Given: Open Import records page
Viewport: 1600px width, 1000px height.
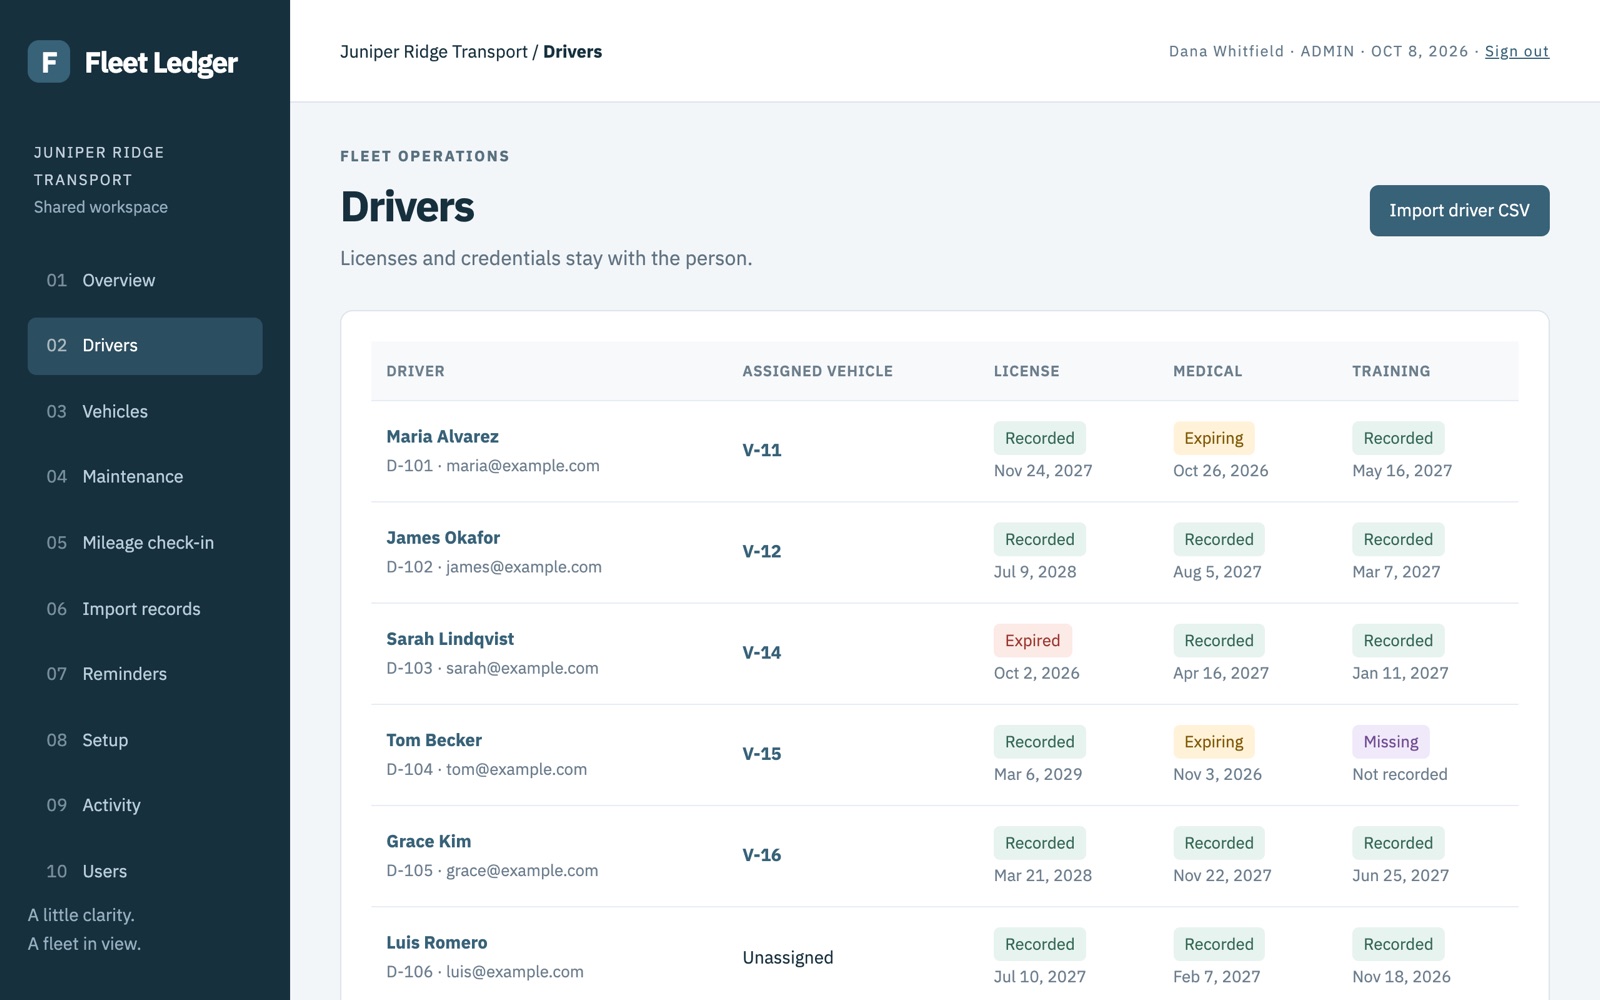Looking at the screenshot, I should 145,609.
